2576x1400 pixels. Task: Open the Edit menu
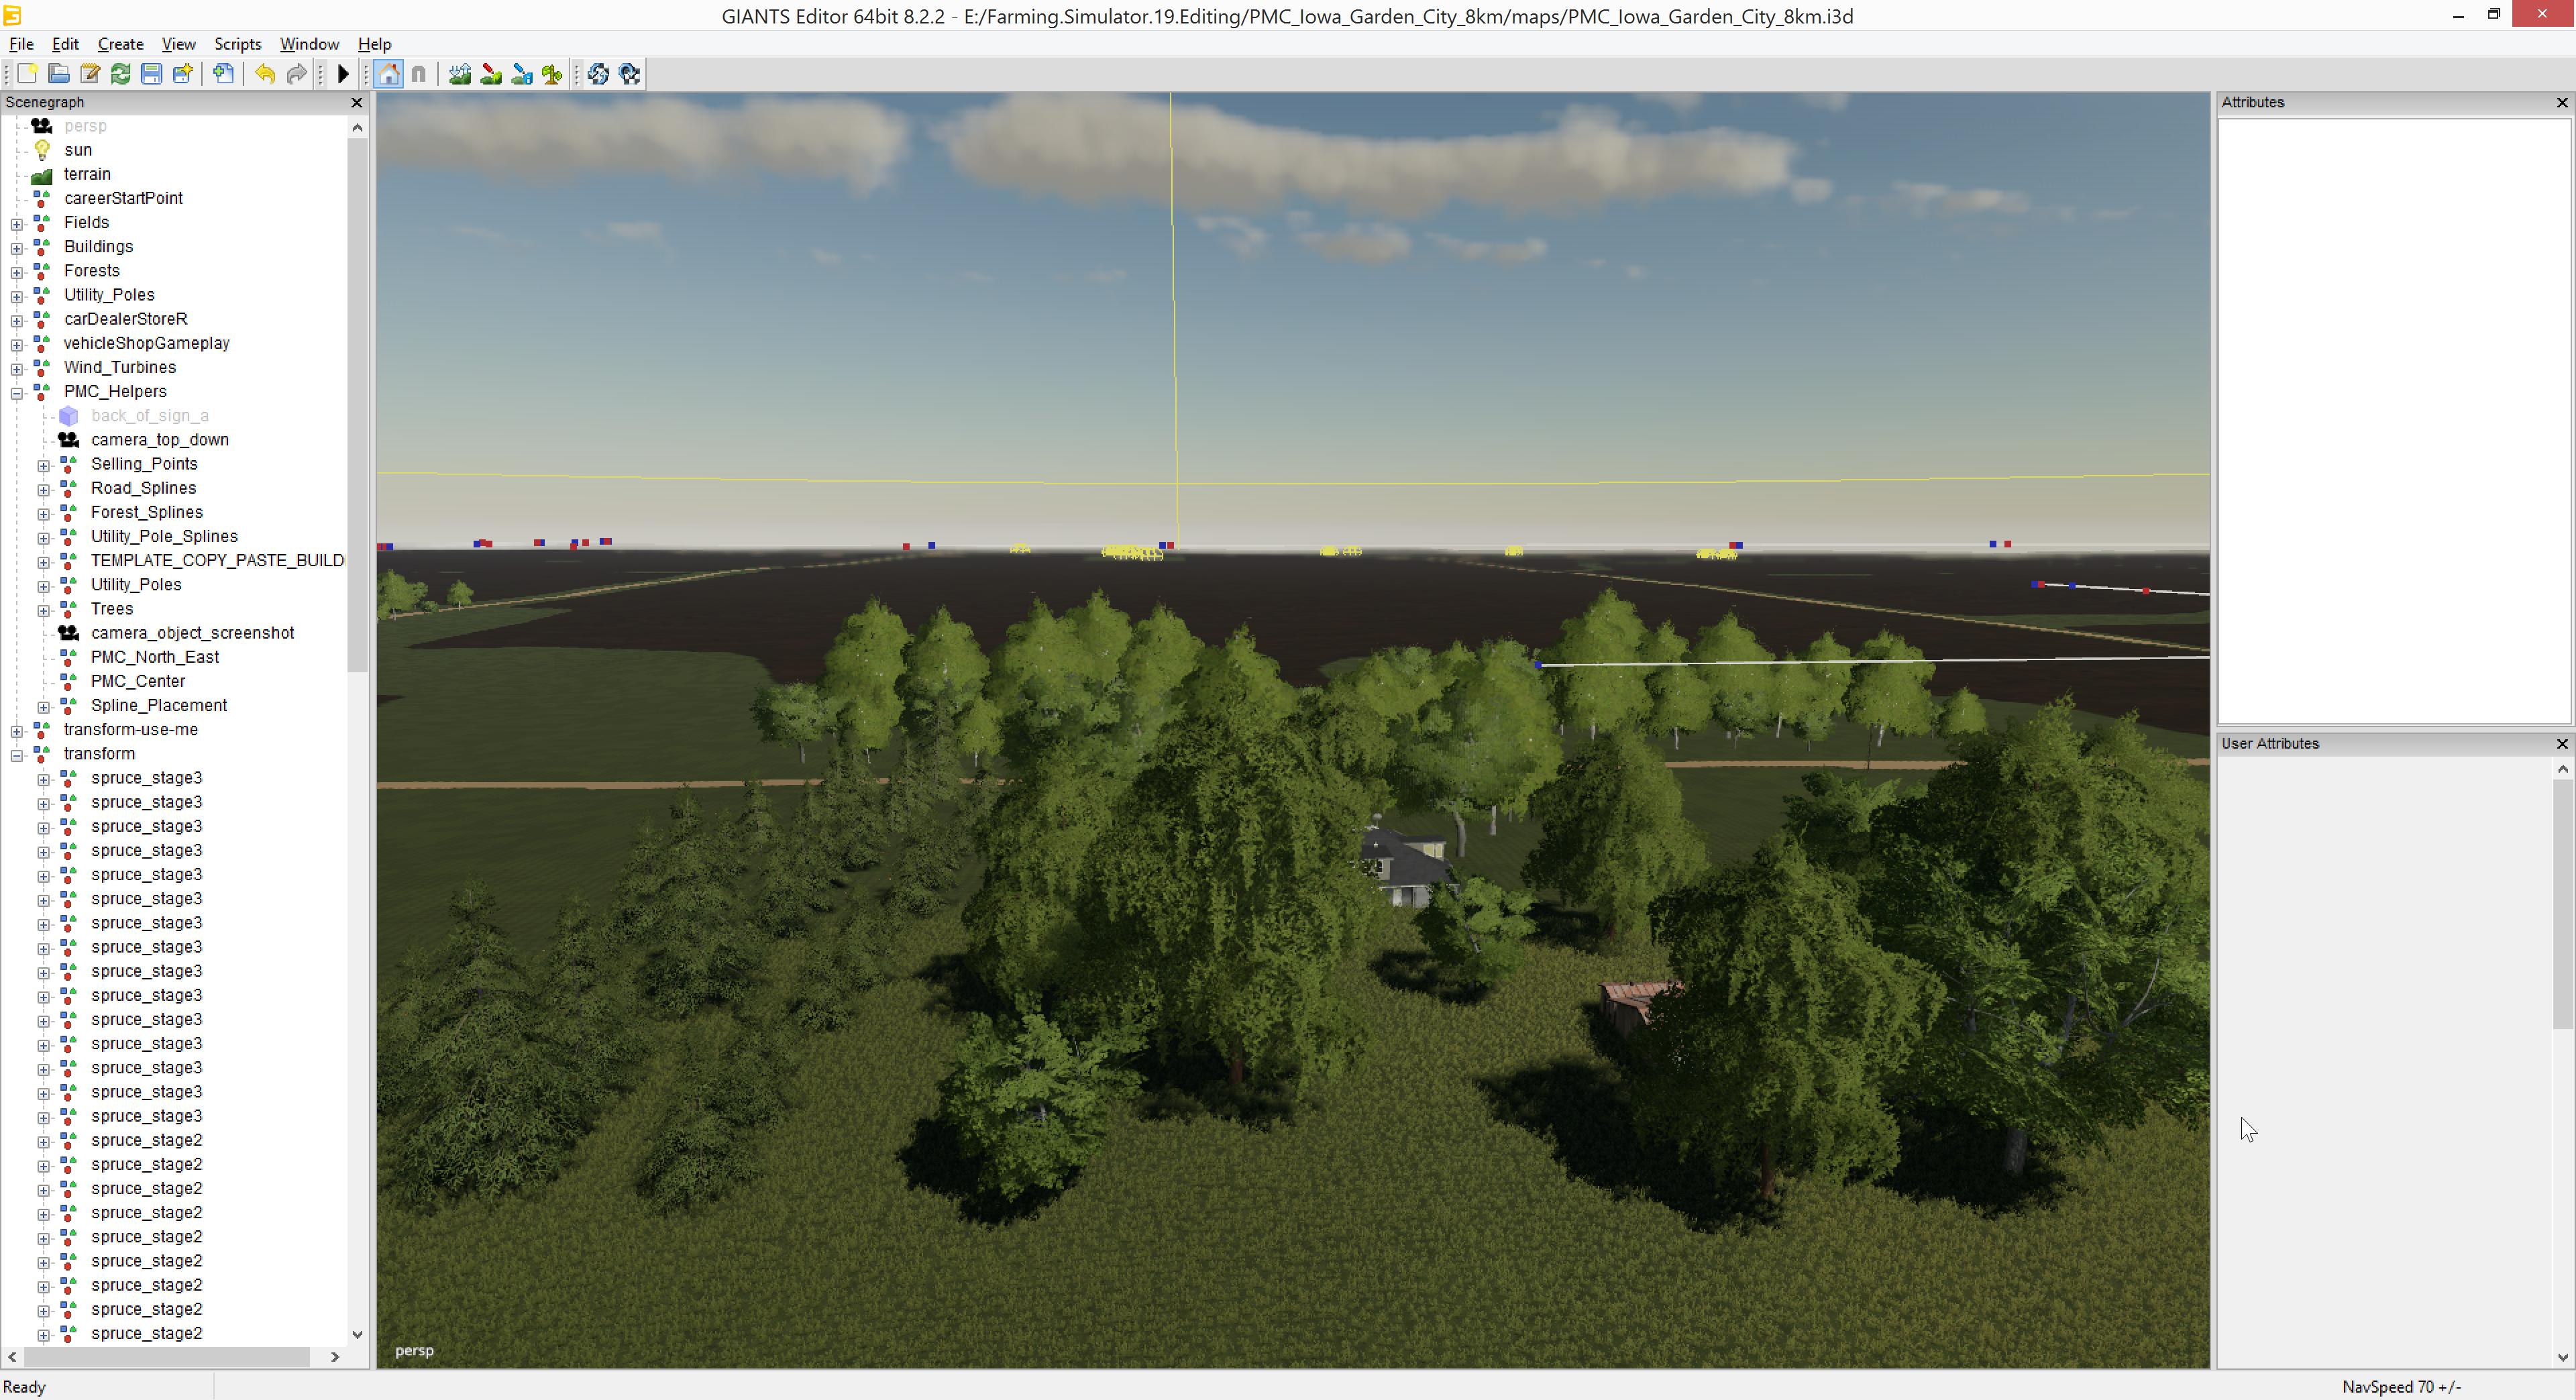[x=65, y=44]
